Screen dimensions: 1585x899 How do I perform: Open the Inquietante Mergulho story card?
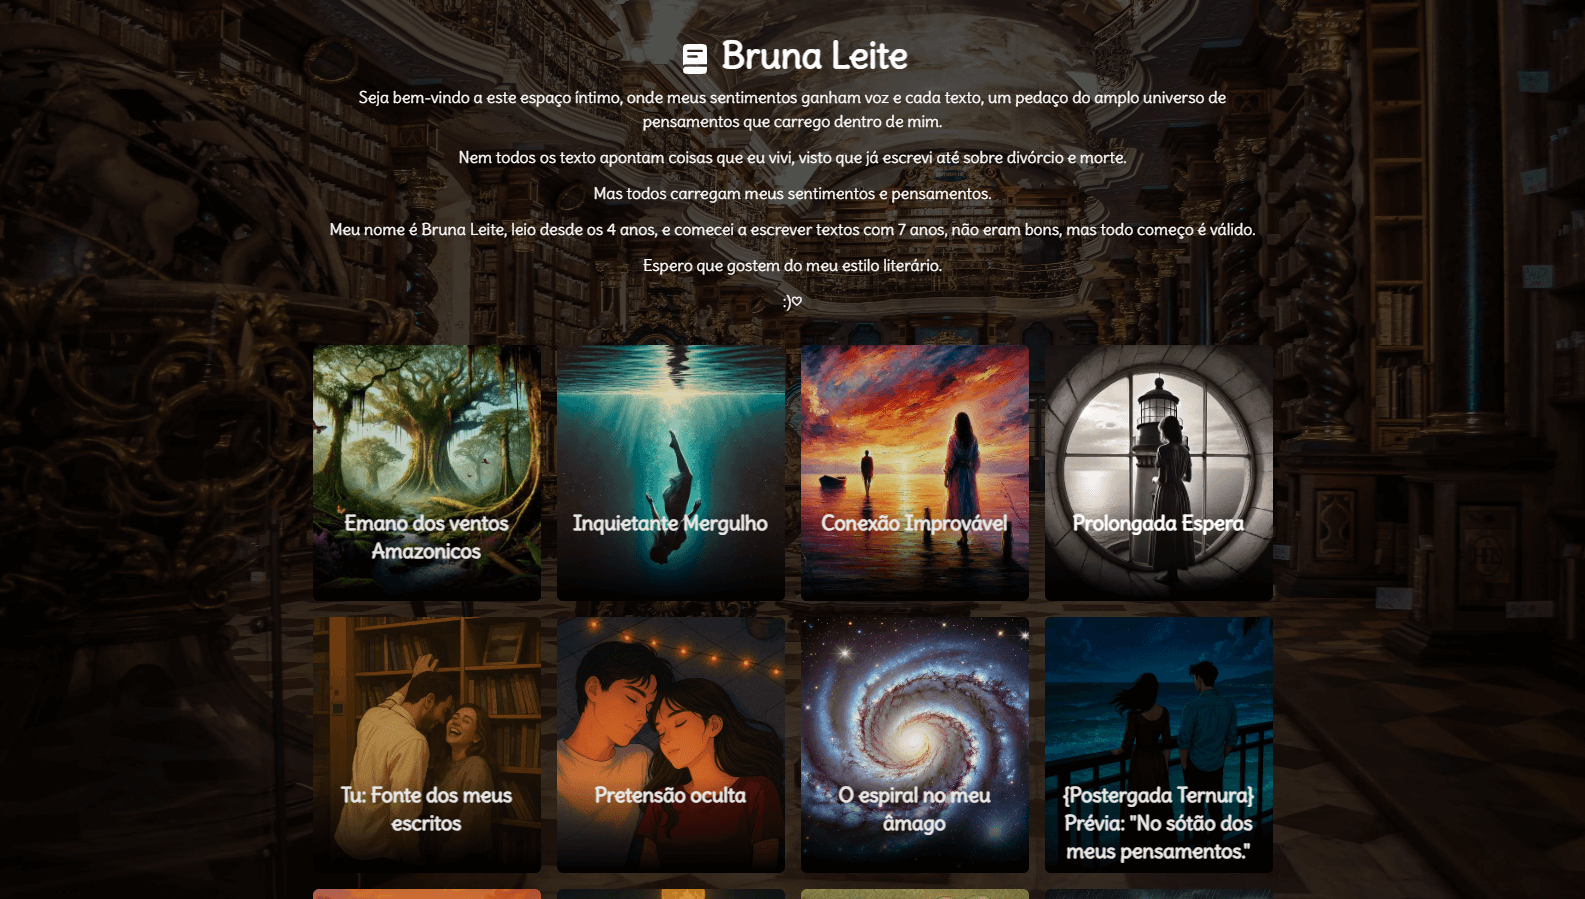671,473
